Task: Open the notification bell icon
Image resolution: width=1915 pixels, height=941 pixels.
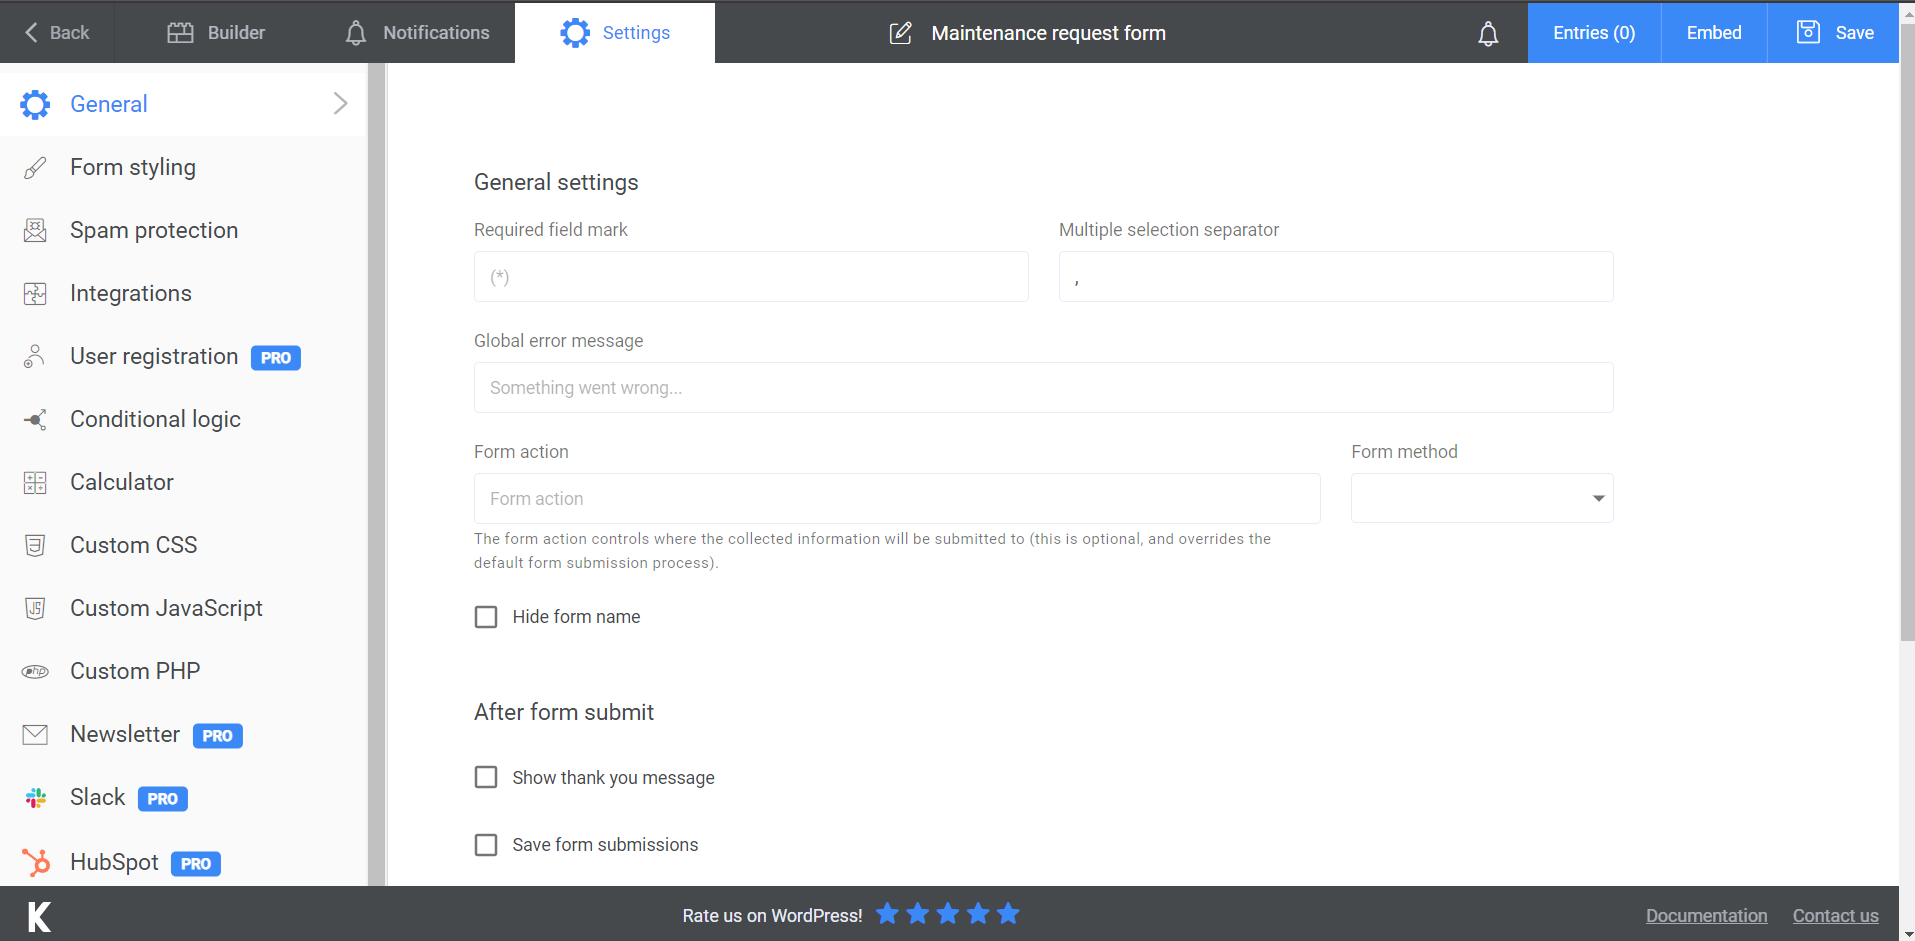Action: coord(1489,33)
